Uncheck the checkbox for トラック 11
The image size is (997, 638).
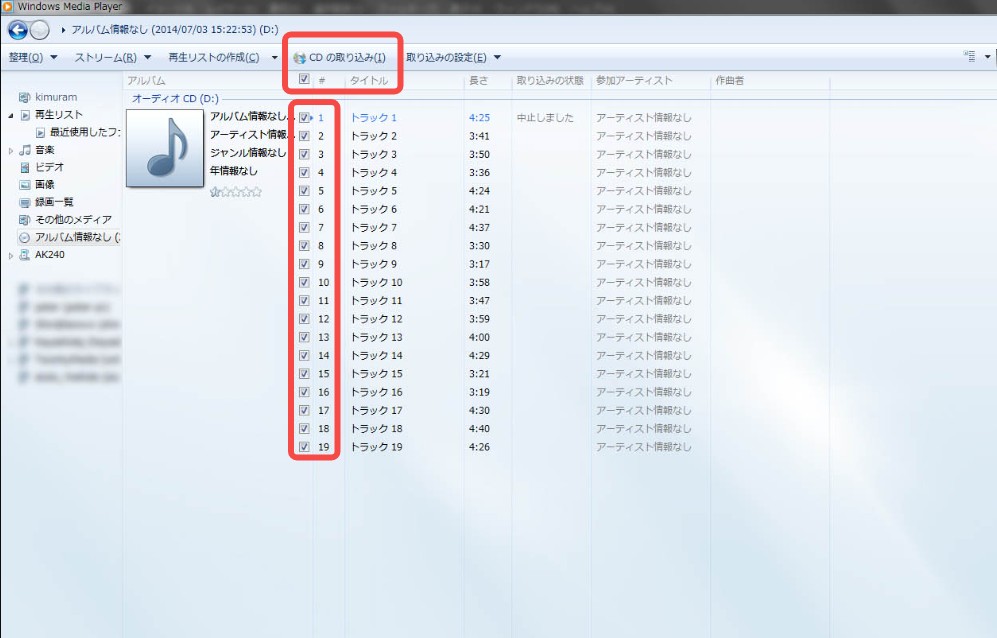pos(304,301)
